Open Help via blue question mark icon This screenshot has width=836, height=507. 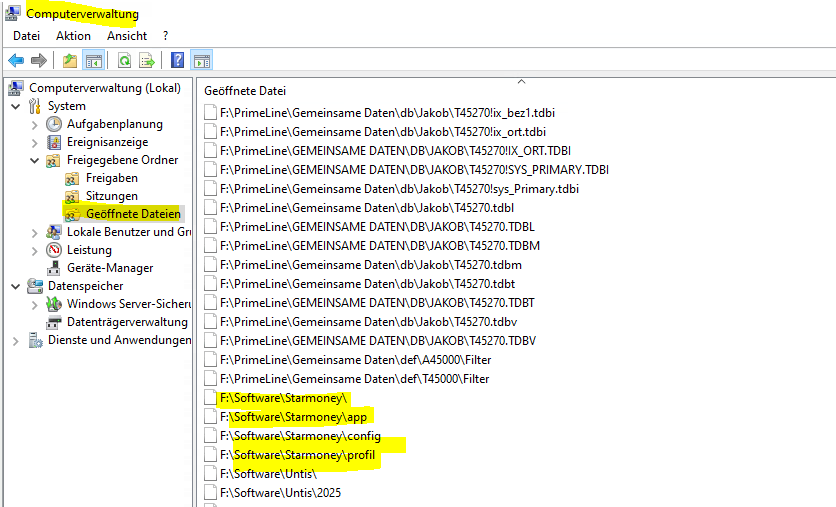[178, 60]
